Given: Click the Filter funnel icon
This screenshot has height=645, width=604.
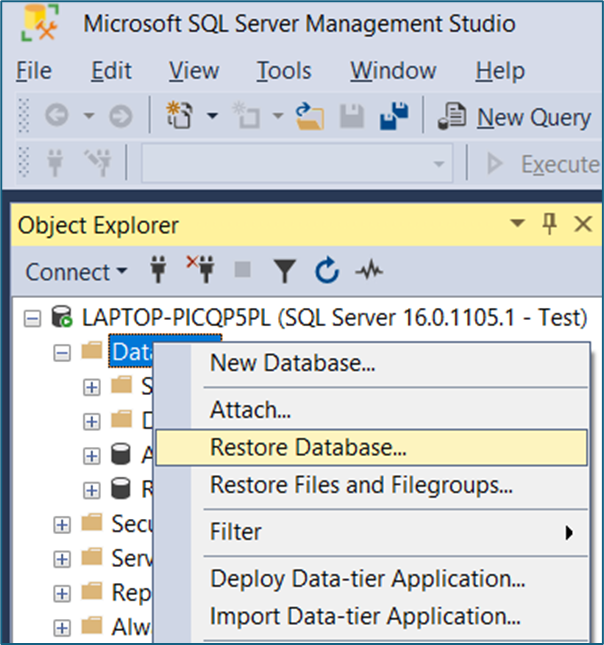Looking at the screenshot, I should (285, 271).
